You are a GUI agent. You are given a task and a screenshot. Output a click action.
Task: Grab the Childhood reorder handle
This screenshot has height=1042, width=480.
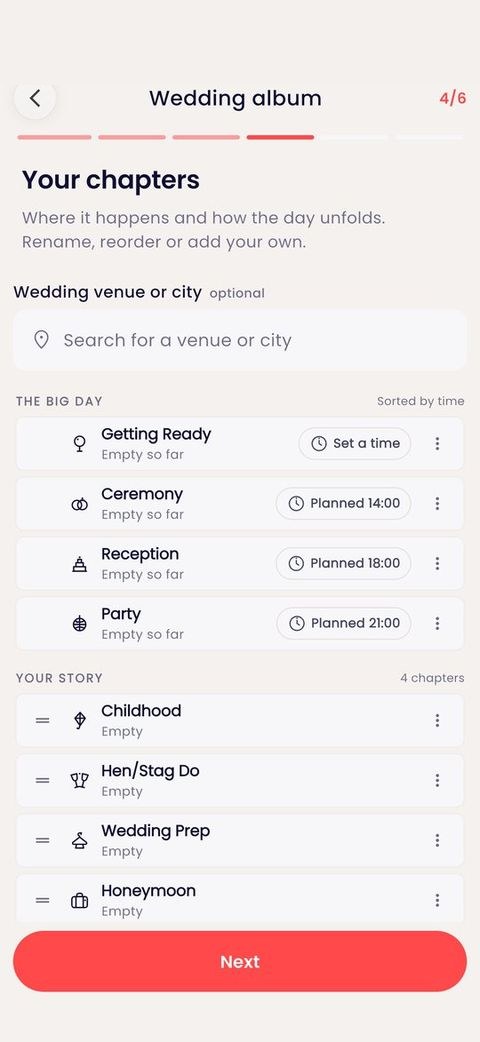(43, 720)
